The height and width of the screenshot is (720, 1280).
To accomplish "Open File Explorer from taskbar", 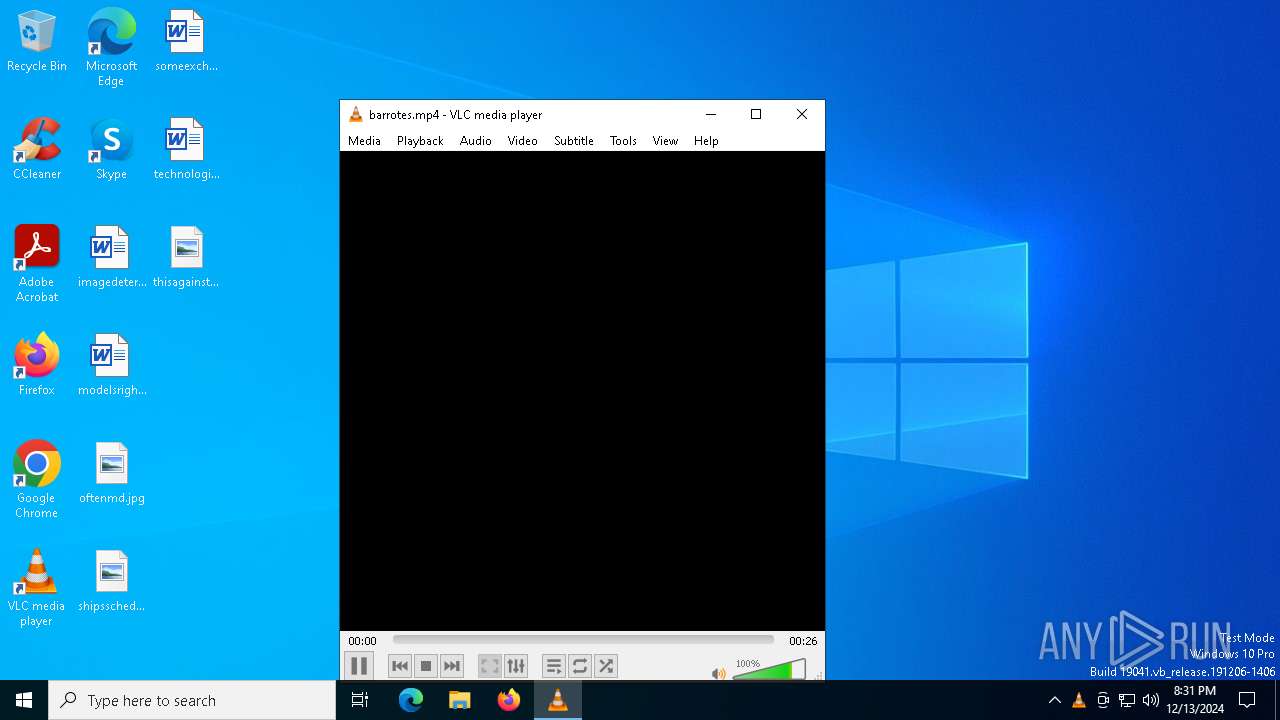I will click(460, 700).
